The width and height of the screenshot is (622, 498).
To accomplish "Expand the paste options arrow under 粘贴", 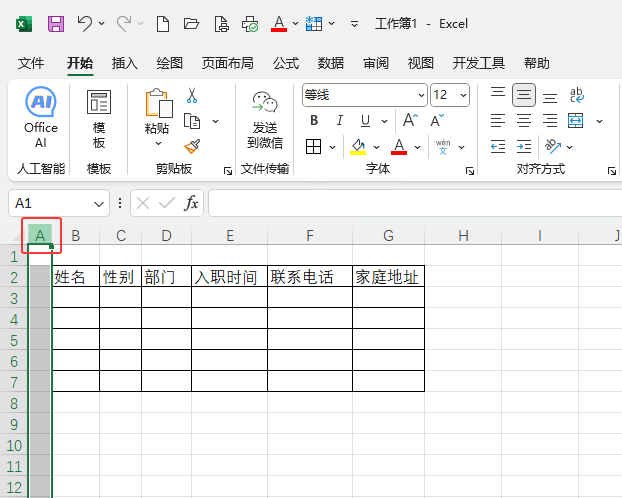I will click(x=158, y=144).
